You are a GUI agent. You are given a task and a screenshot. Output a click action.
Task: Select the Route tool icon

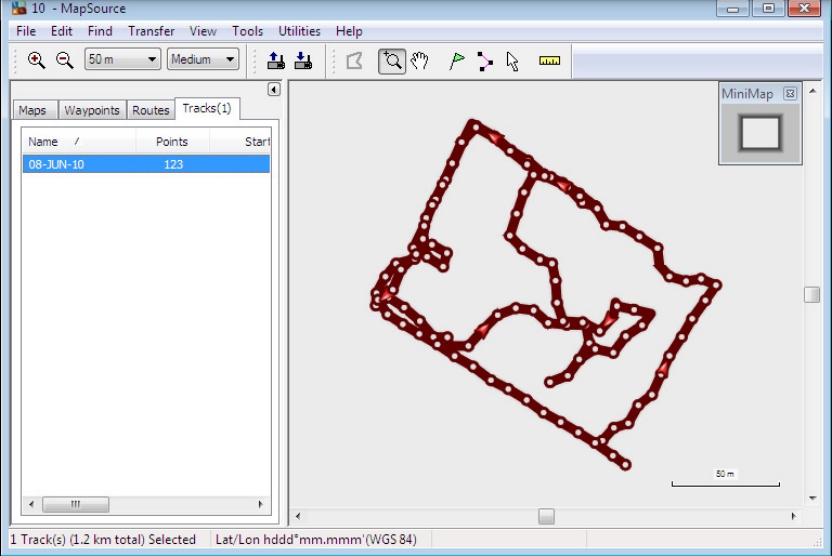484,61
